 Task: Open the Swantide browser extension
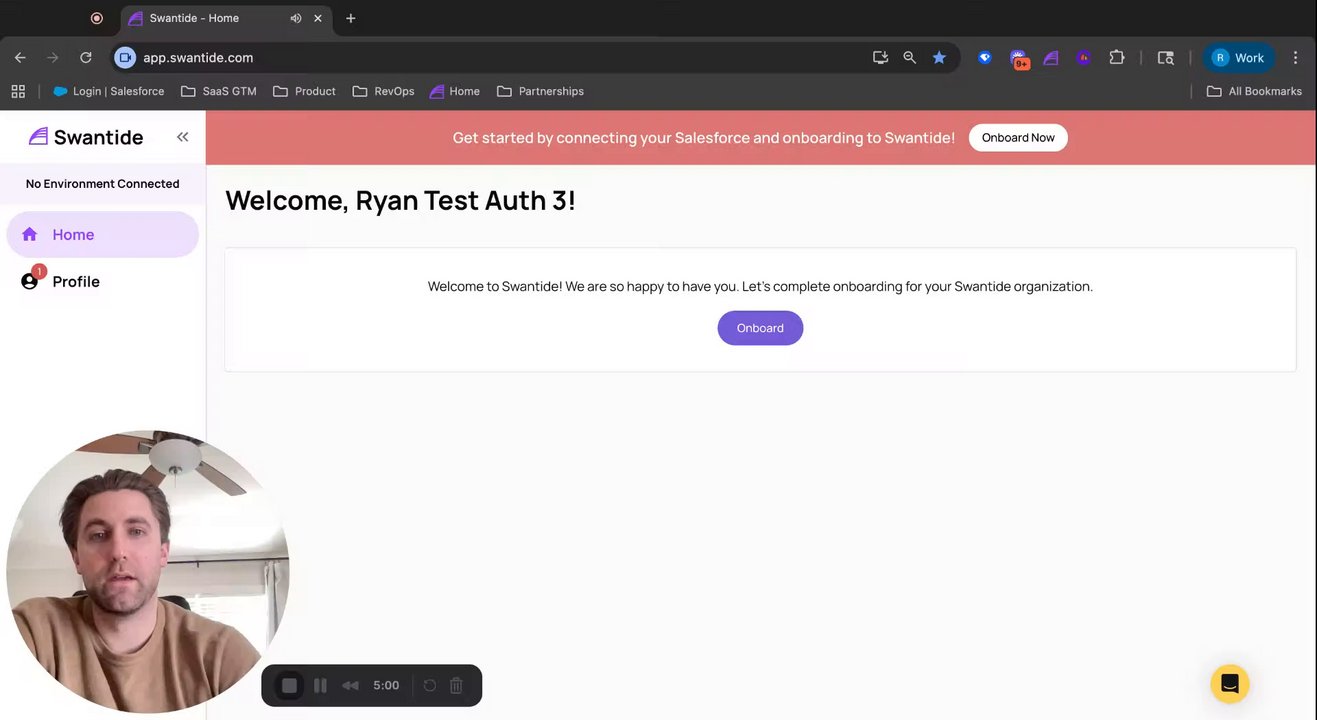tap(1051, 58)
